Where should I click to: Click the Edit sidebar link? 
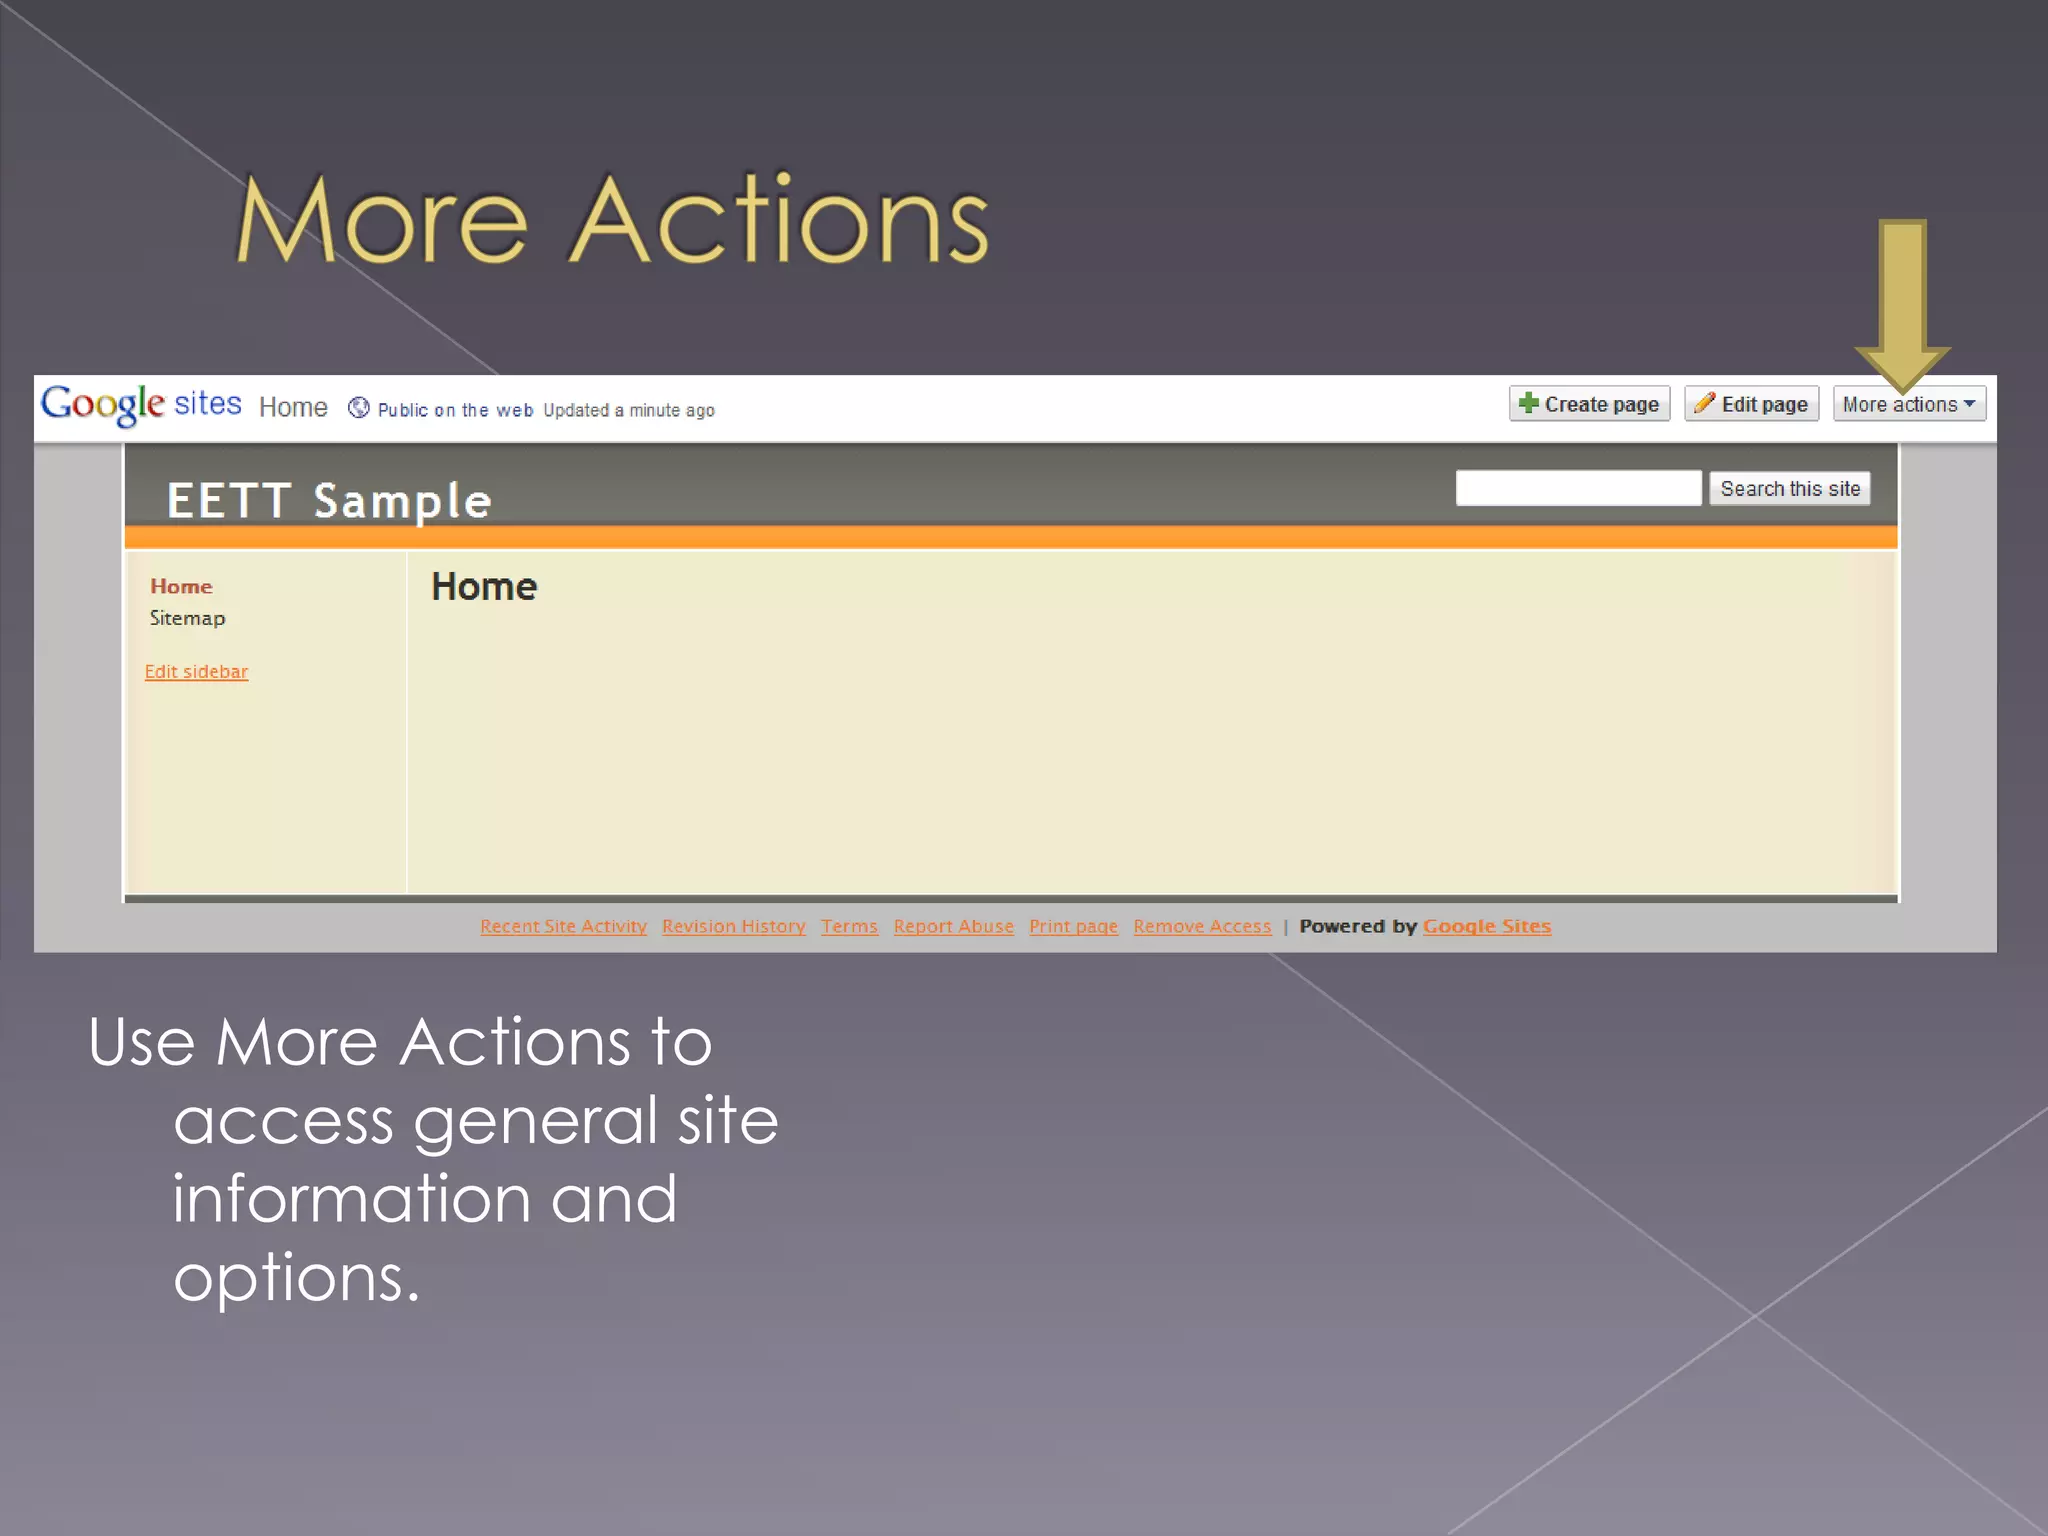[196, 671]
